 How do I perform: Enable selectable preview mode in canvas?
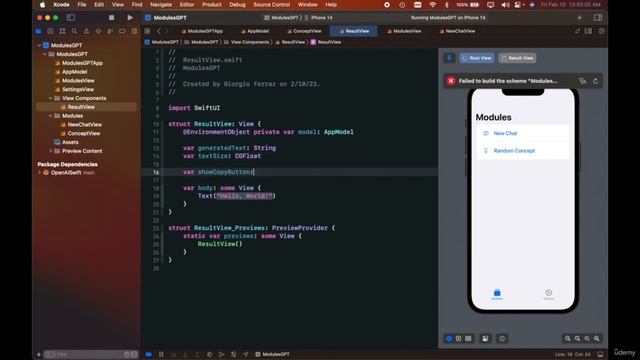coord(458,338)
